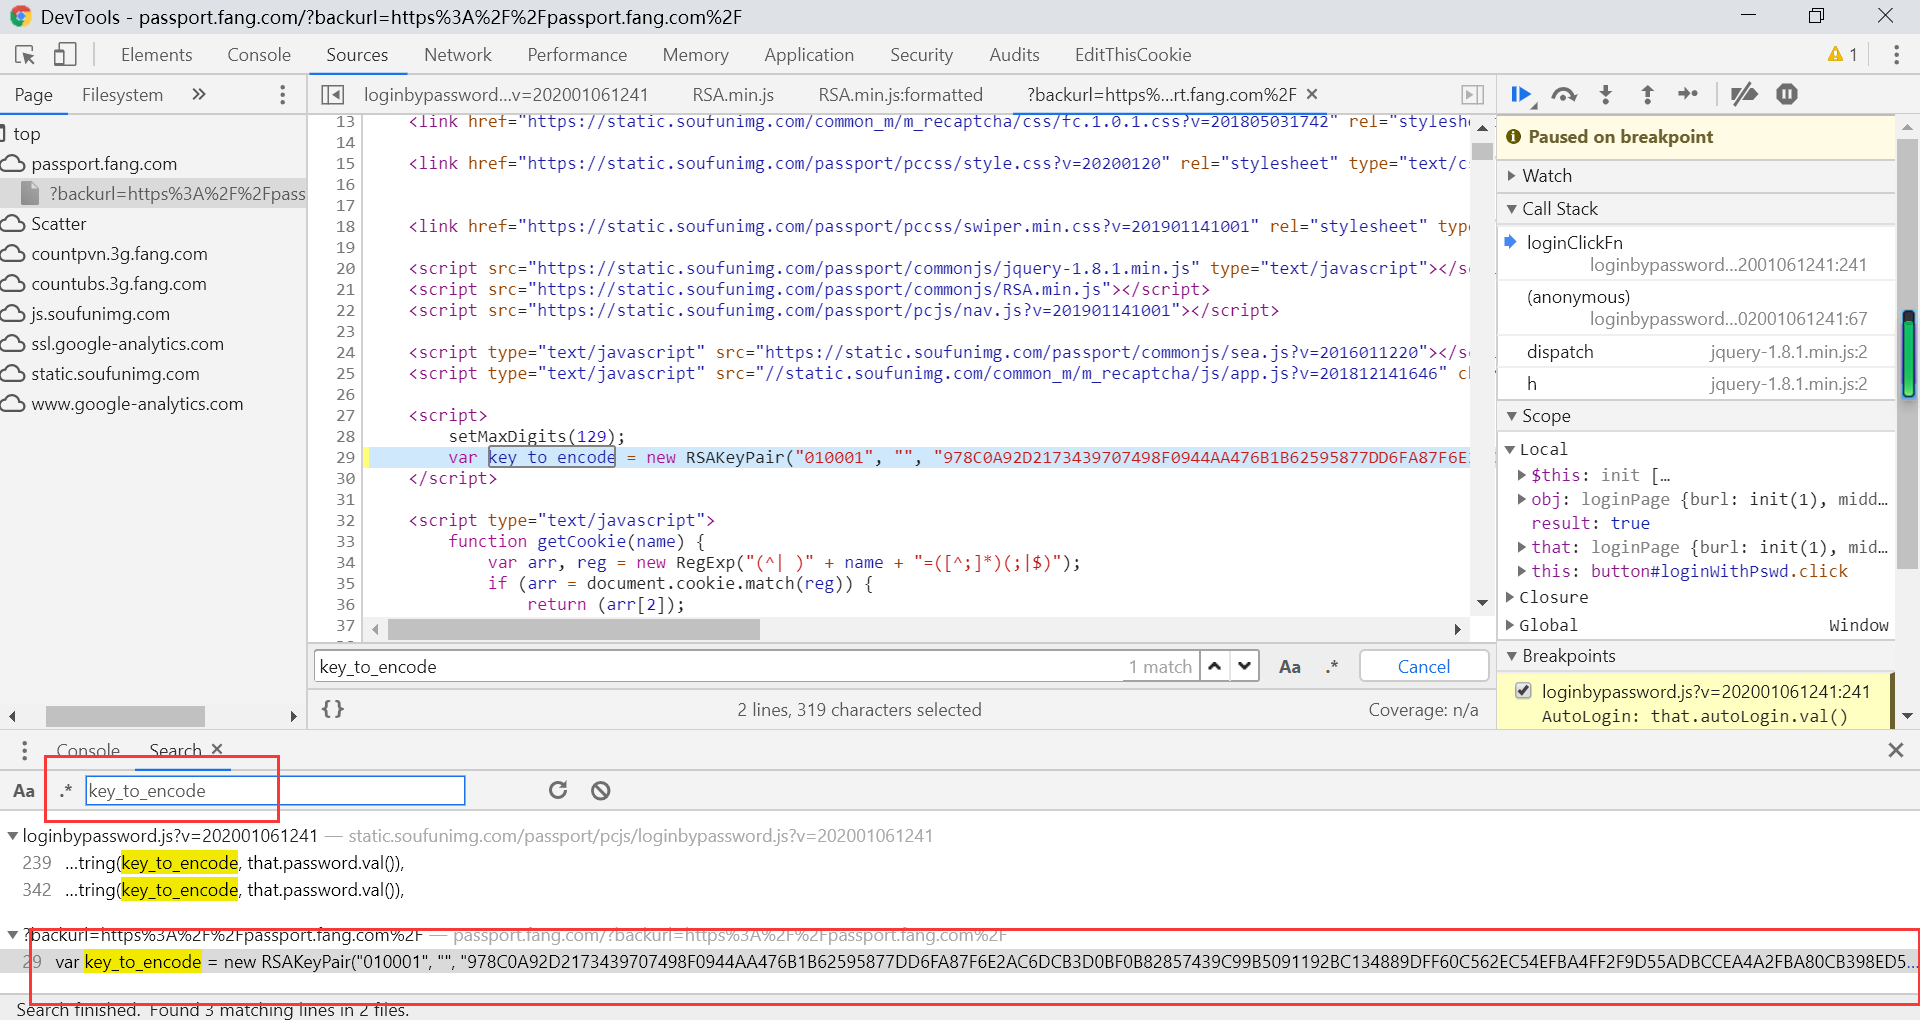
Task: Focus the Search drawer query input
Action: (275, 791)
